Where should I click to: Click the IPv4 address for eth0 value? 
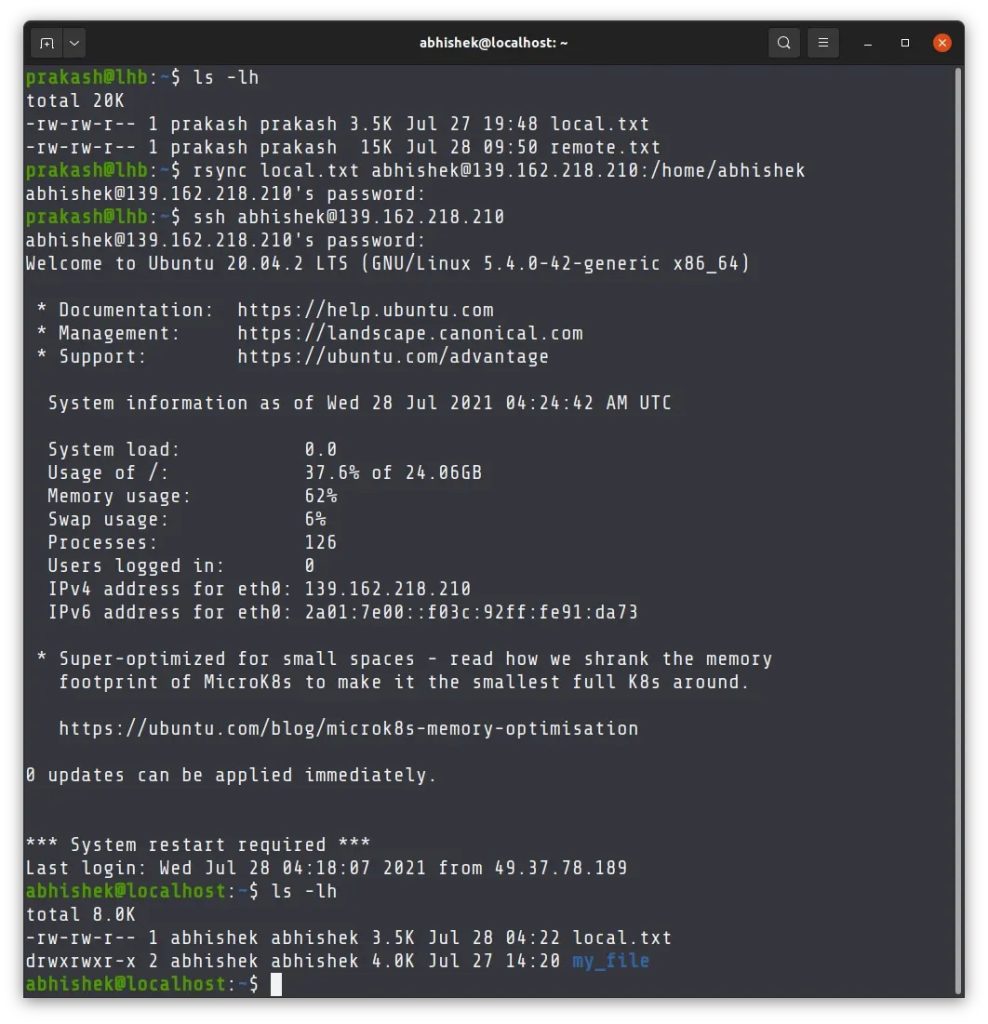387,589
